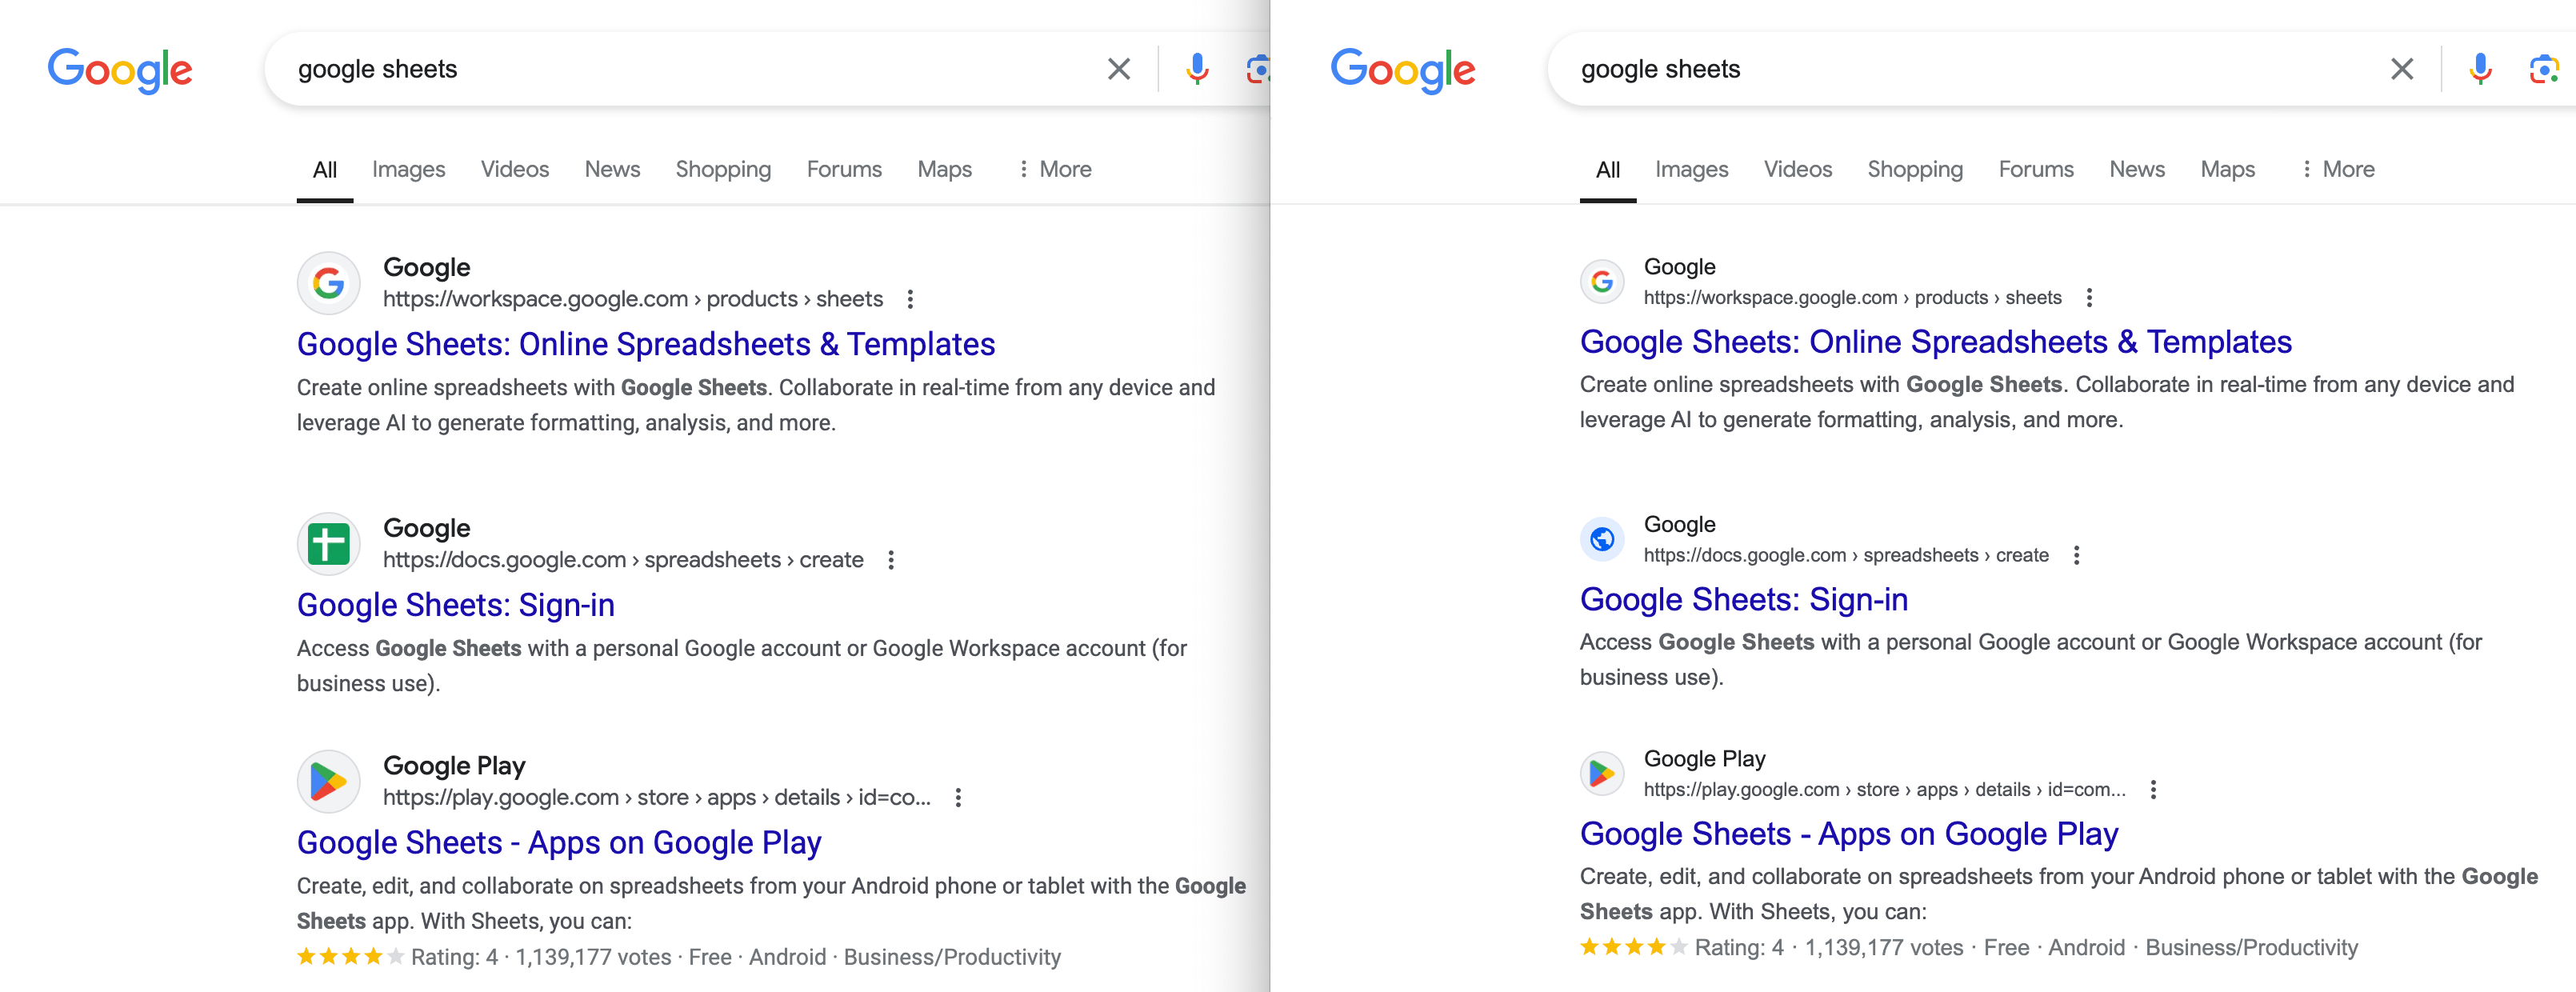Clear the search box in the left pane

coord(1118,69)
